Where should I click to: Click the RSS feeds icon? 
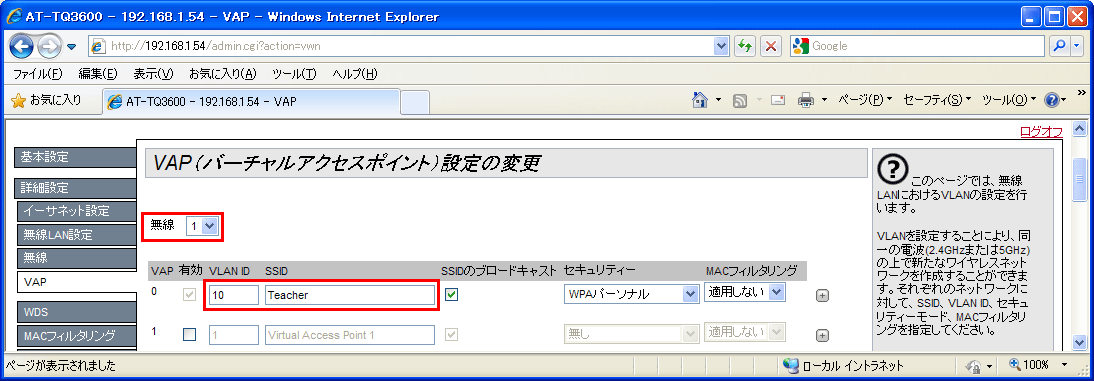pos(740,100)
